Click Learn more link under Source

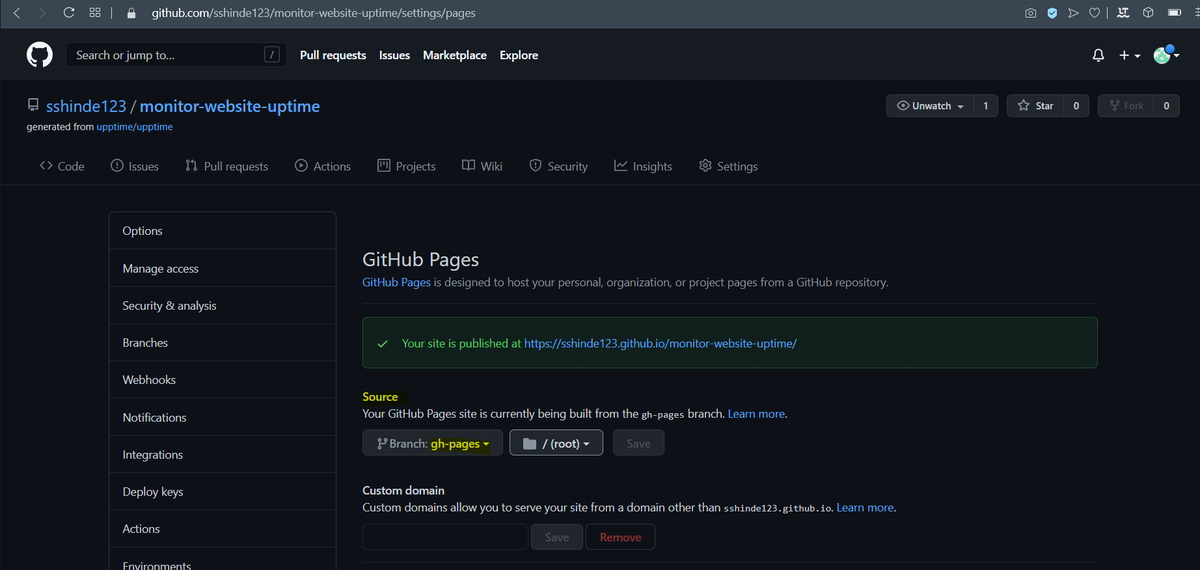[756, 413]
